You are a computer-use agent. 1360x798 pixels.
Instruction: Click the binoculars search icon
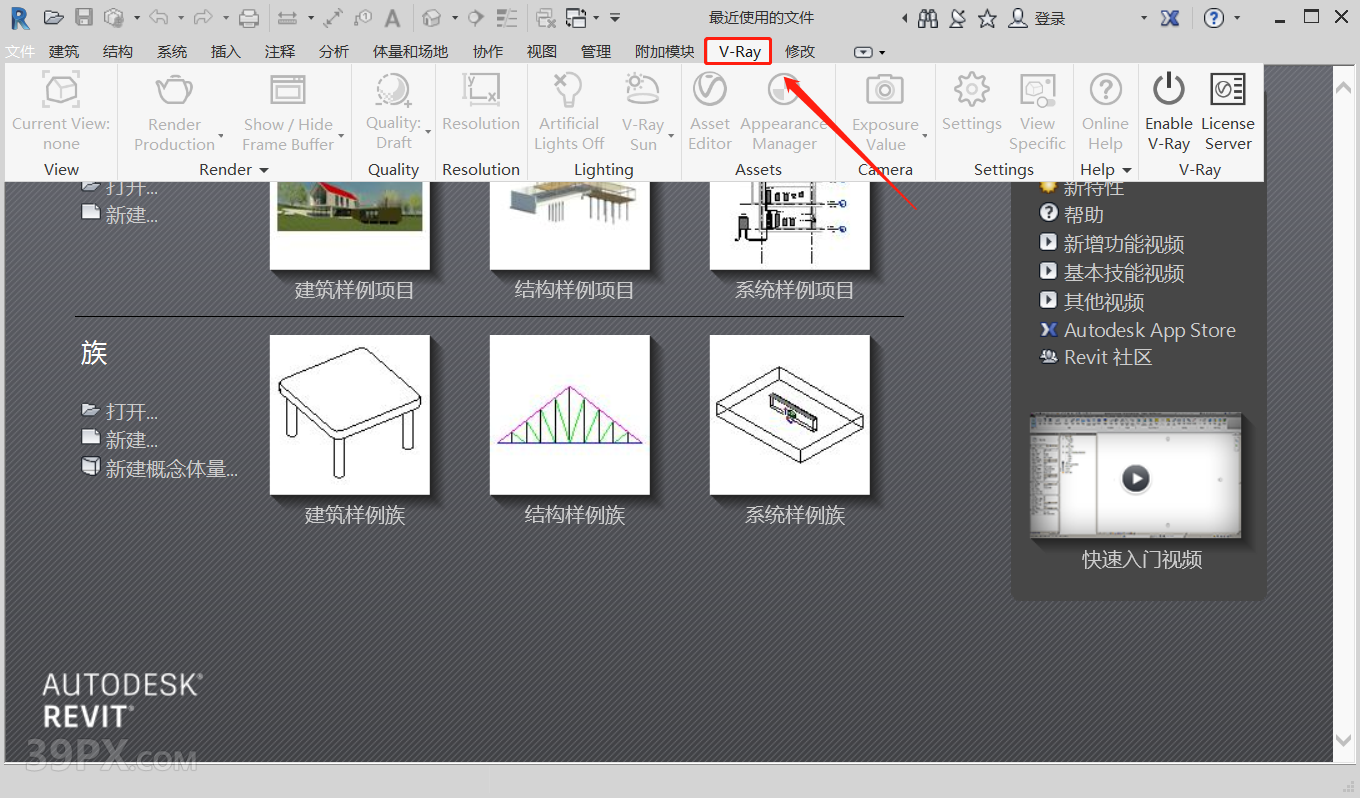pos(928,18)
